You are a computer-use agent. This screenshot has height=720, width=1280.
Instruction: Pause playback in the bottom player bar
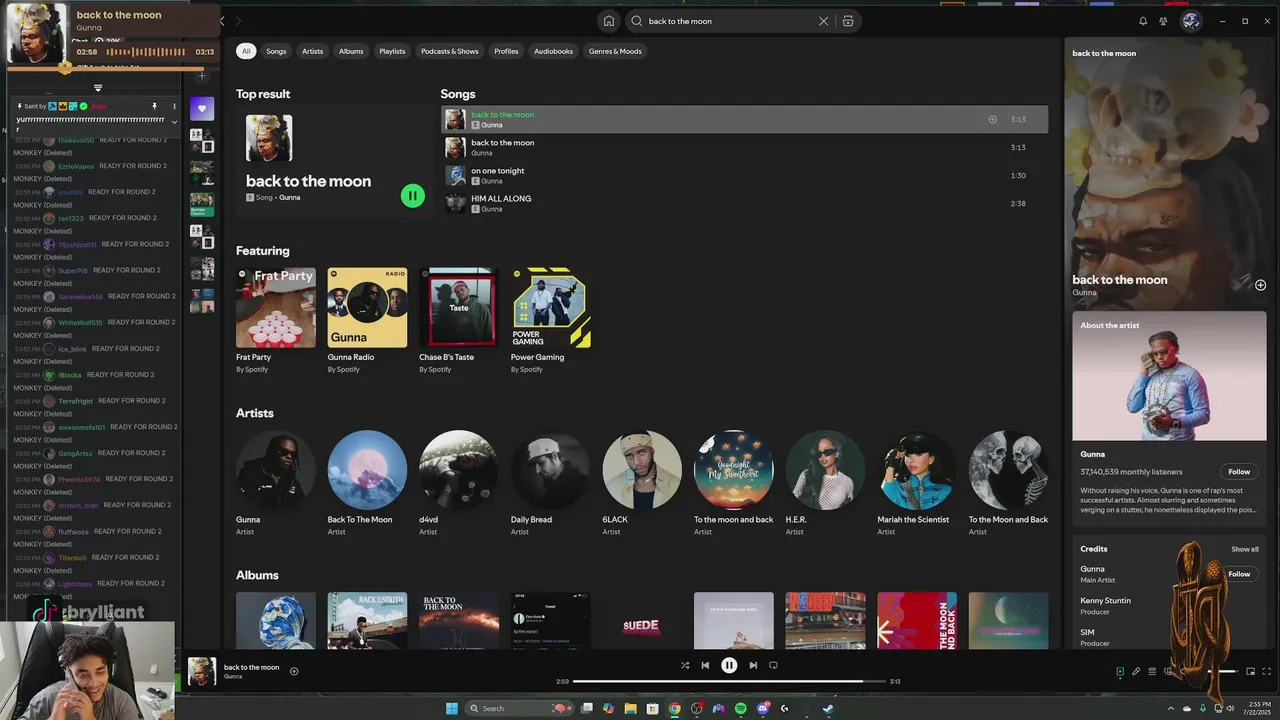729,665
